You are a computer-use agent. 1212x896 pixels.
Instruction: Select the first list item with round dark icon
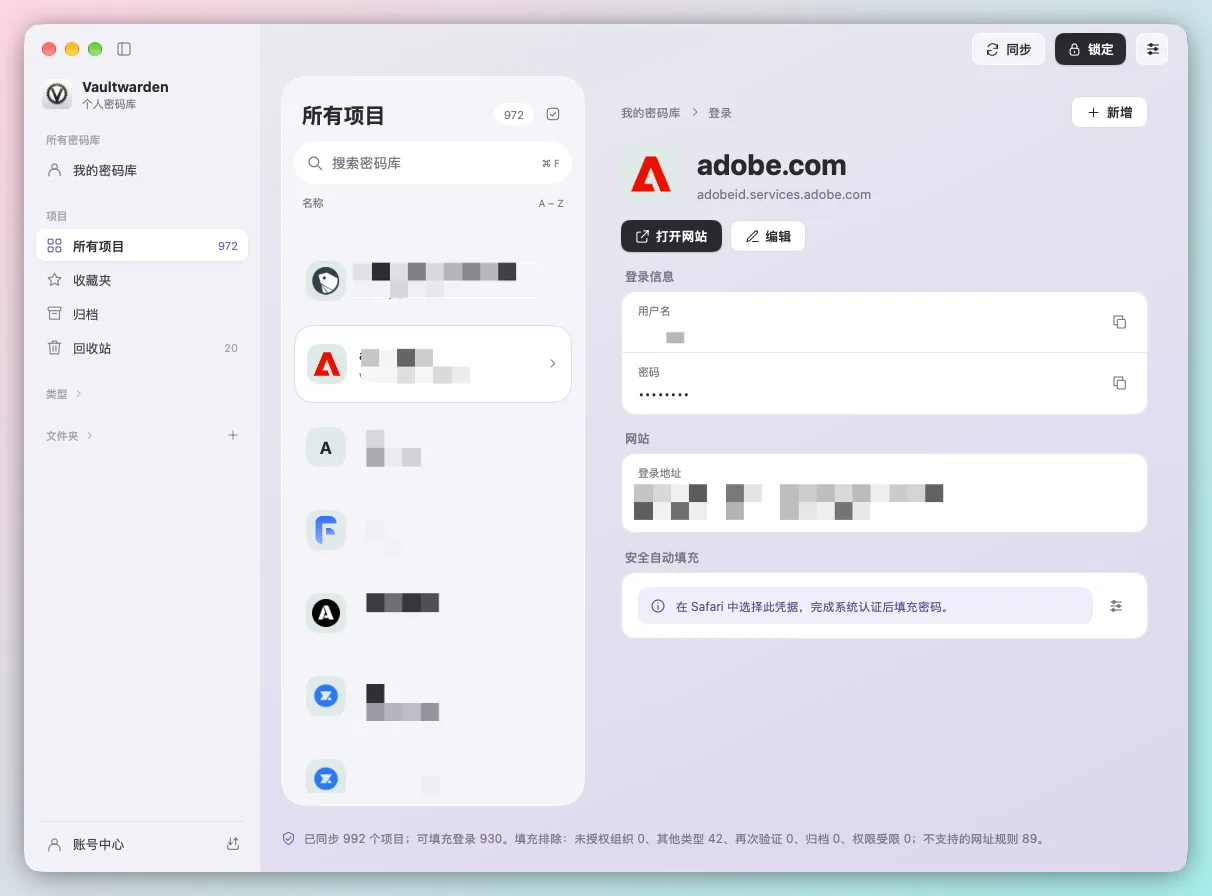click(433, 282)
